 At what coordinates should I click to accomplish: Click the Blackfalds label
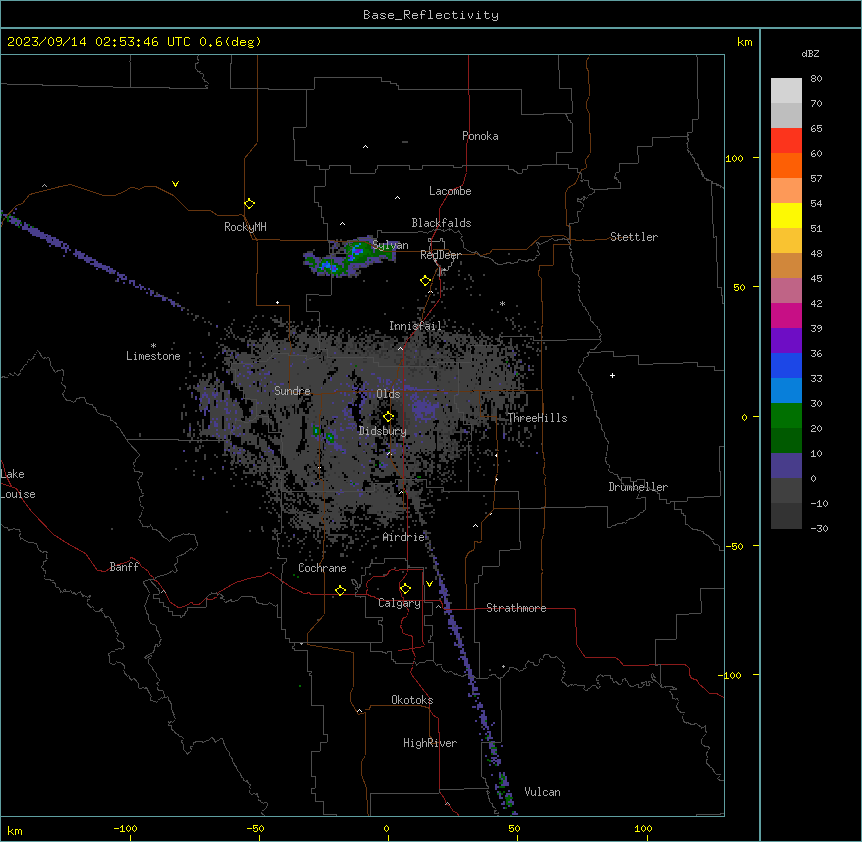pyautogui.click(x=441, y=223)
